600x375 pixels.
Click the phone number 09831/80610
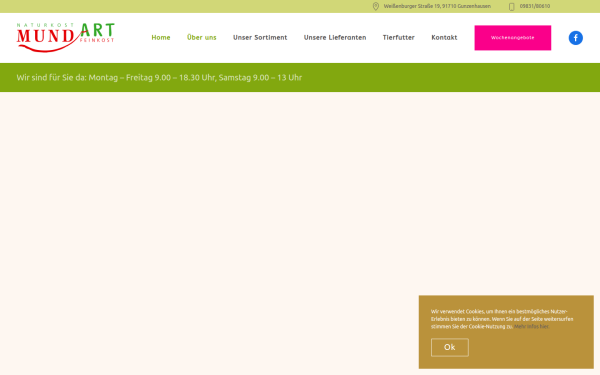pos(535,6)
